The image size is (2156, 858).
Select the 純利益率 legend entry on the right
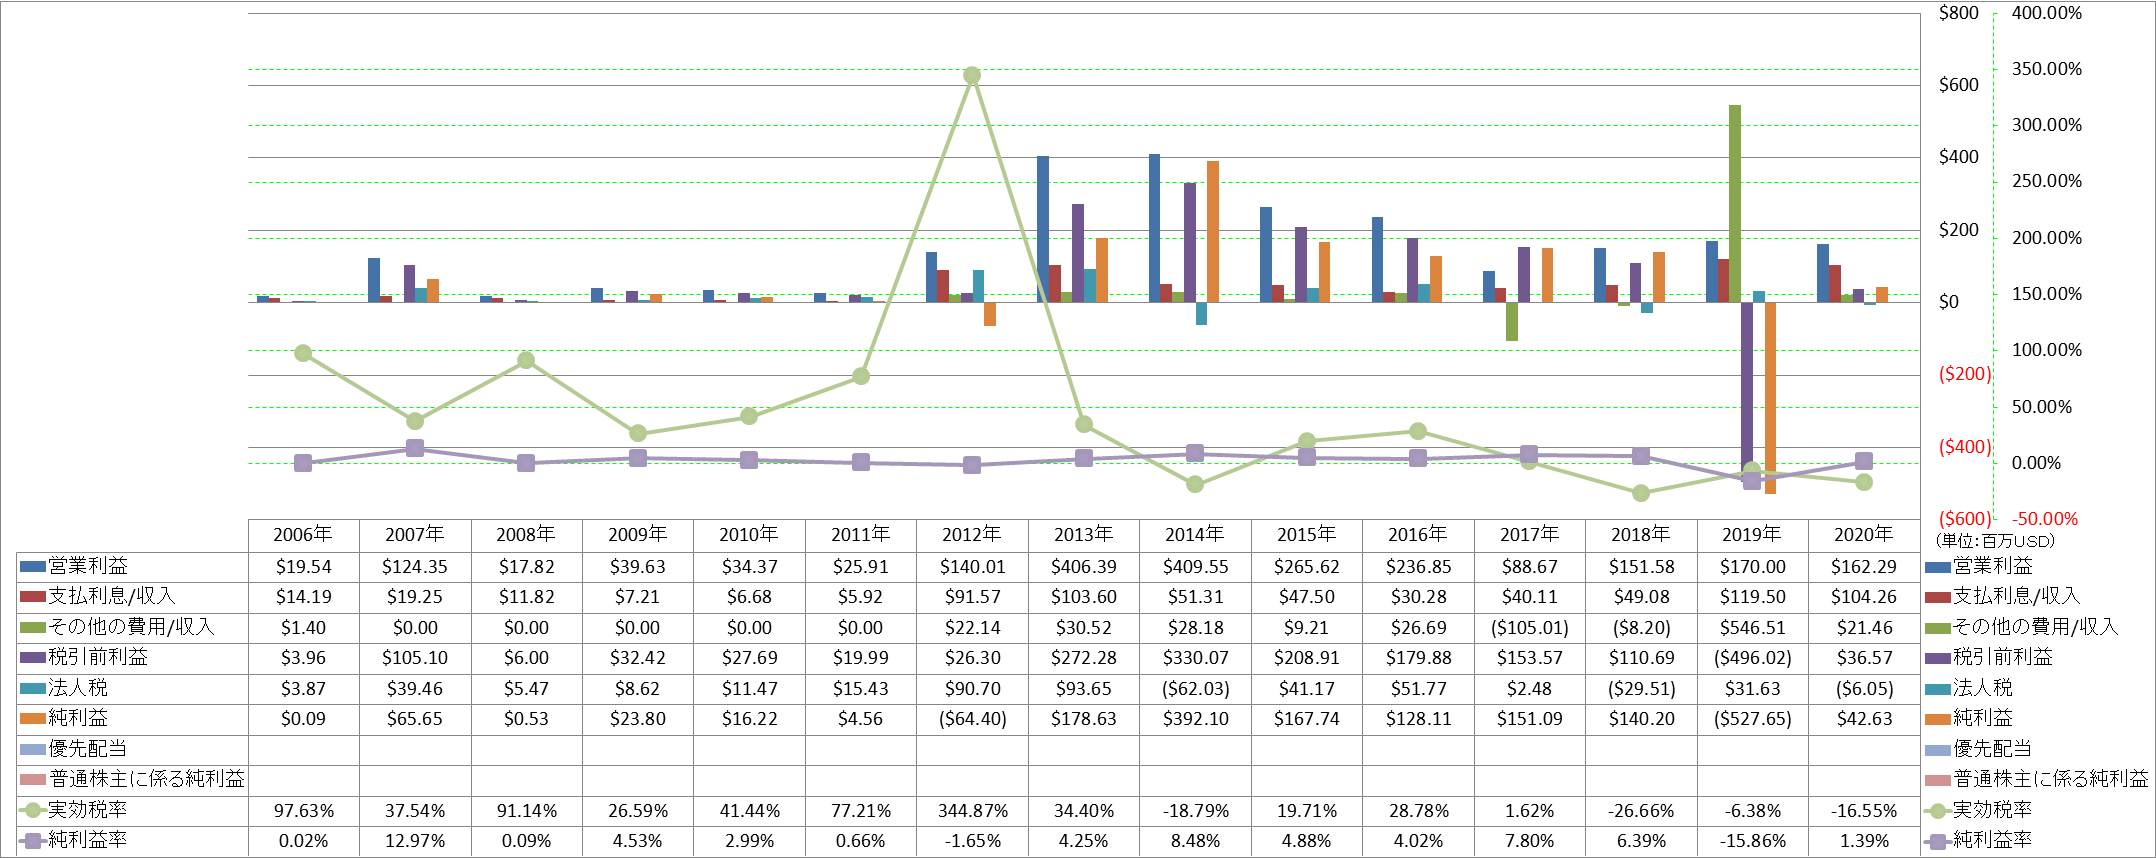point(1979,840)
